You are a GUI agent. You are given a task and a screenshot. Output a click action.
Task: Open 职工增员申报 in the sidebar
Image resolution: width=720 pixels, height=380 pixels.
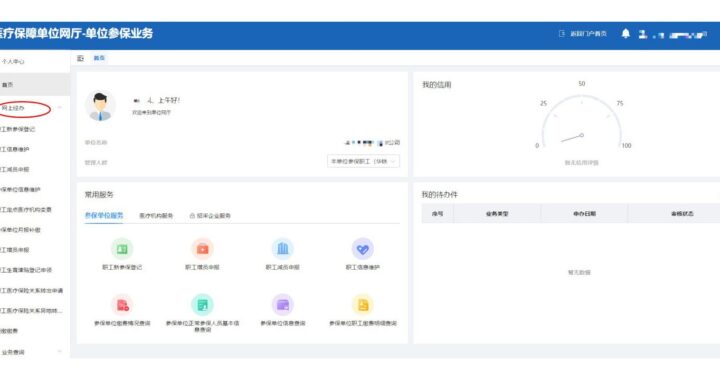coord(15,250)
